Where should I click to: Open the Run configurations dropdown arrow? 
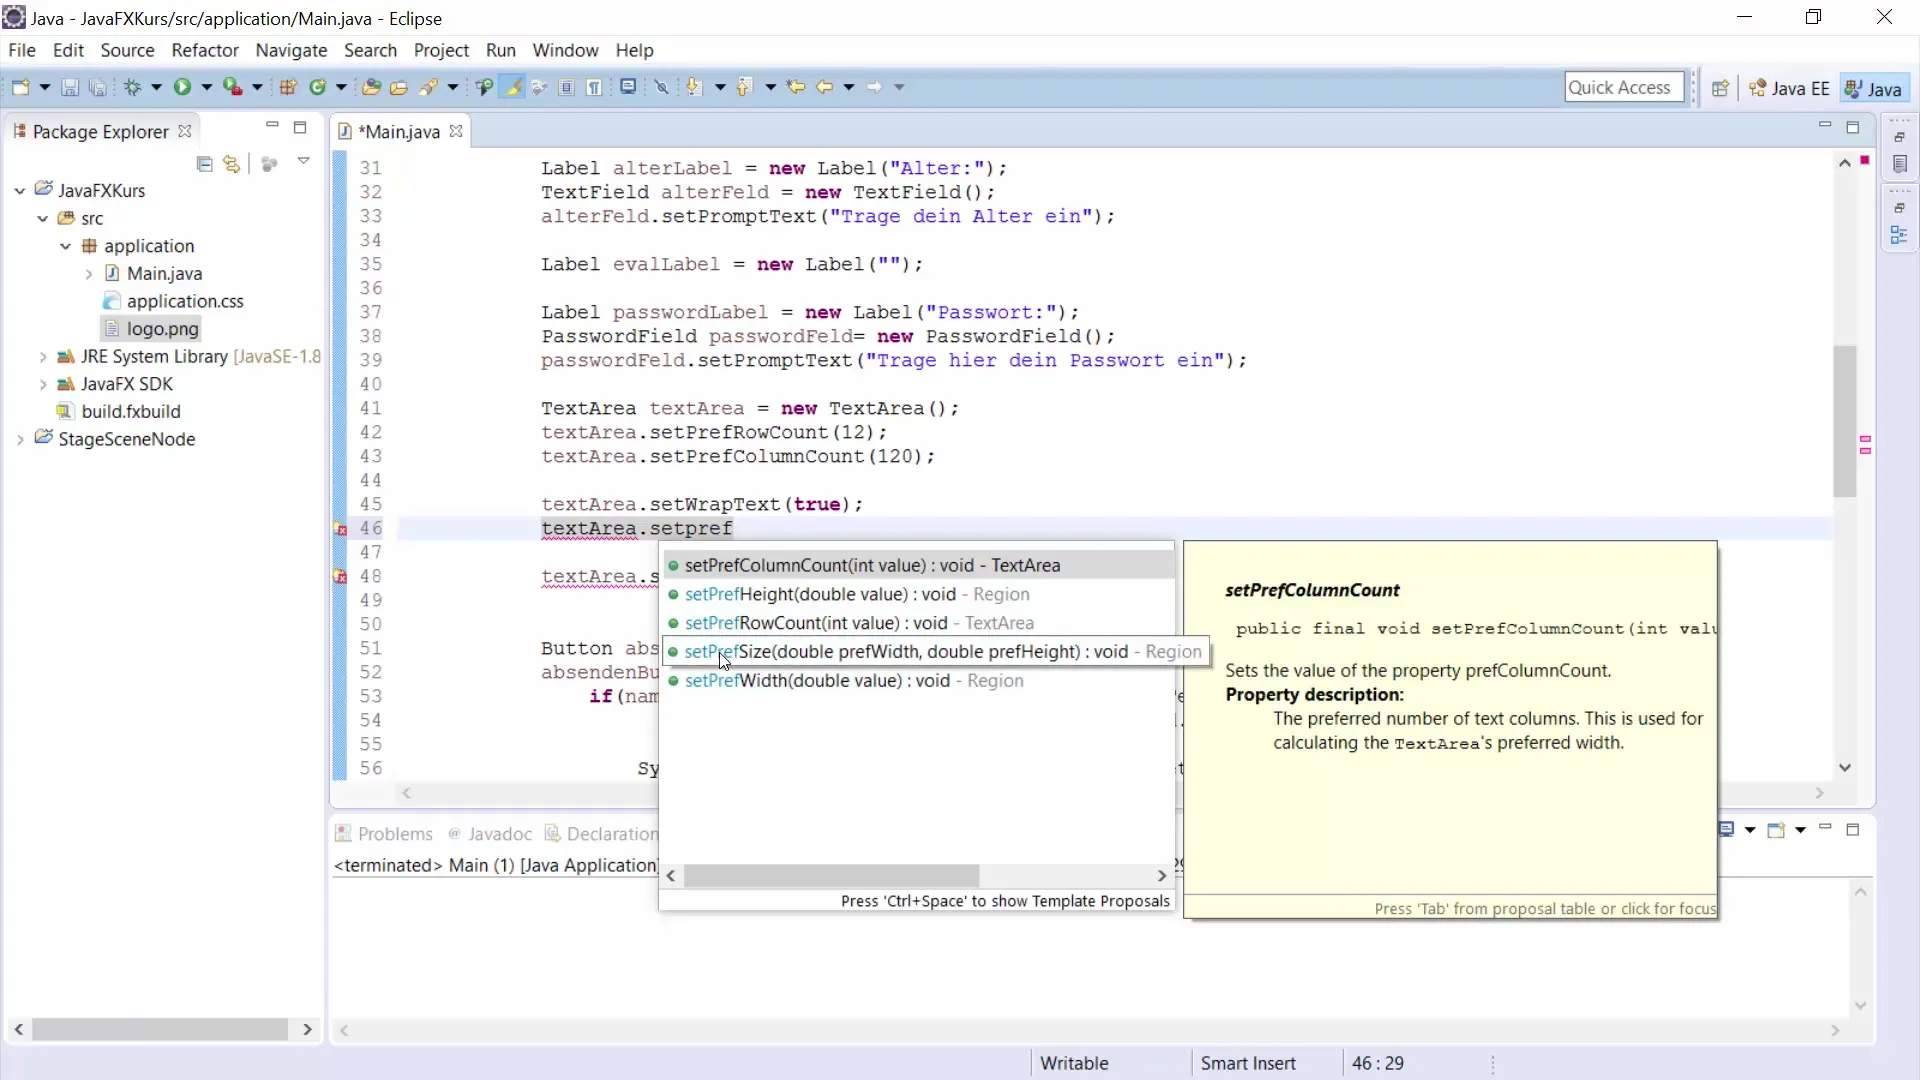pos(206,87)
